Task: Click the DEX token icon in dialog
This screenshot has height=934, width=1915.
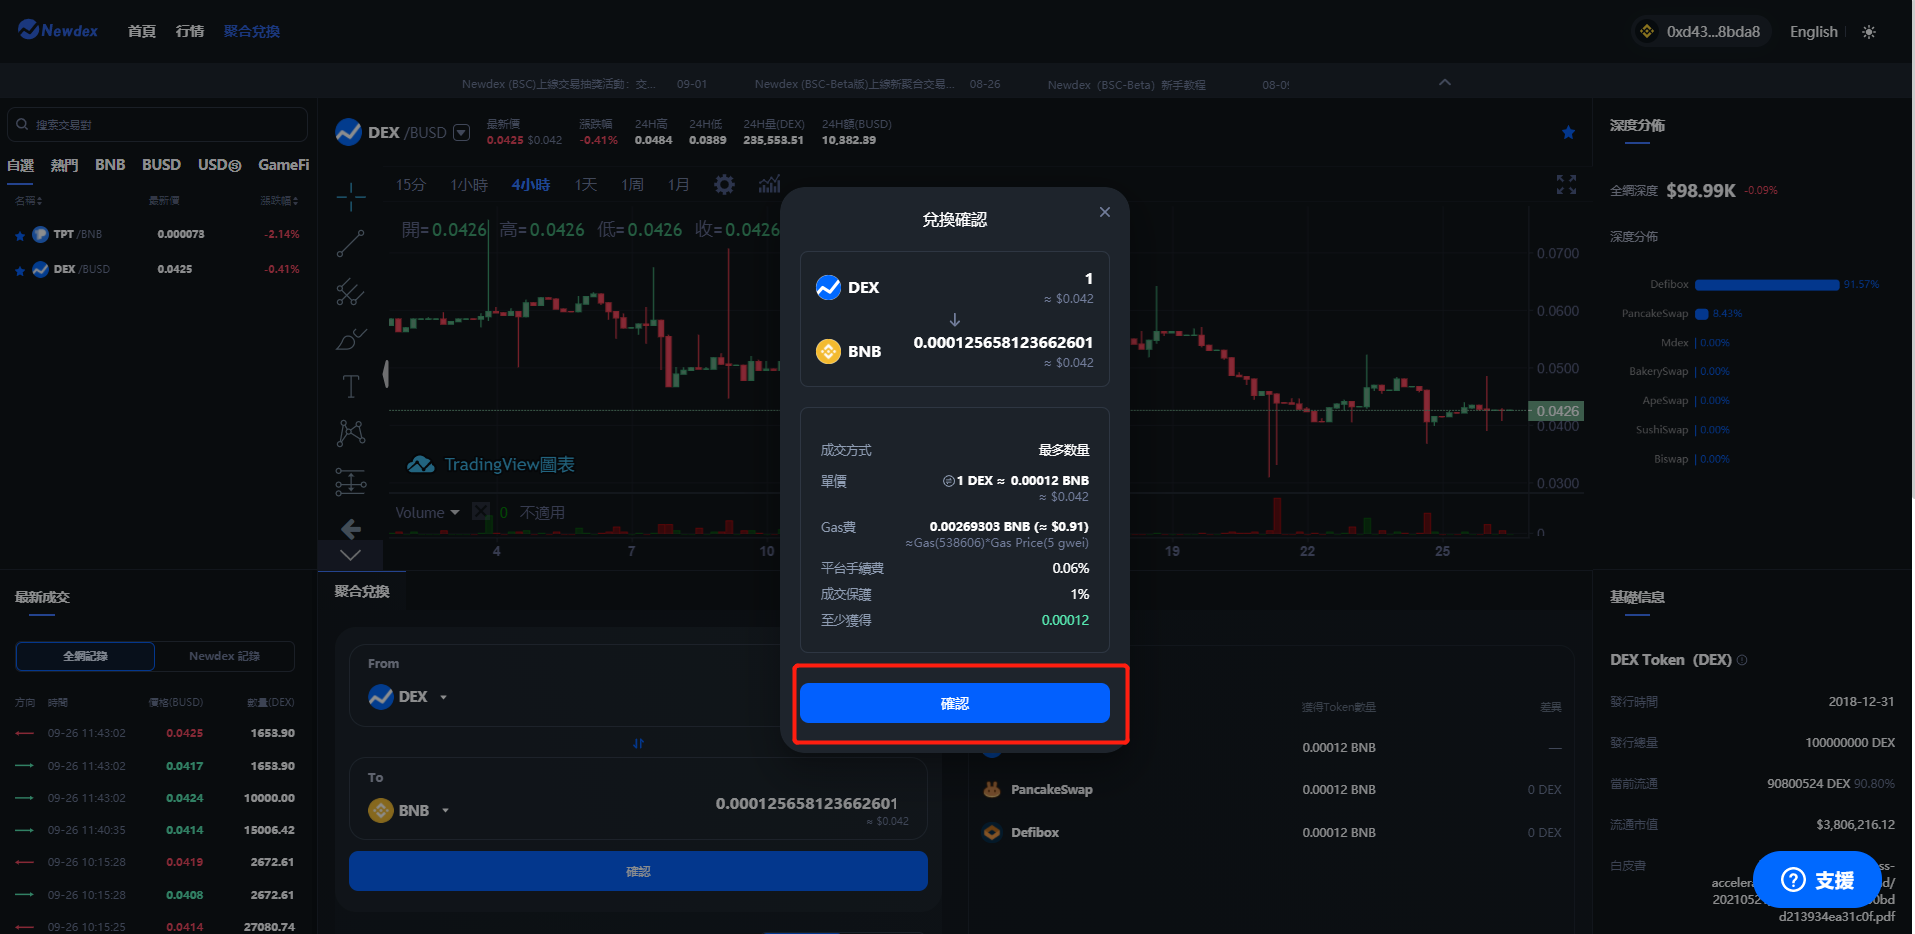Action: (x=829, y=288)
